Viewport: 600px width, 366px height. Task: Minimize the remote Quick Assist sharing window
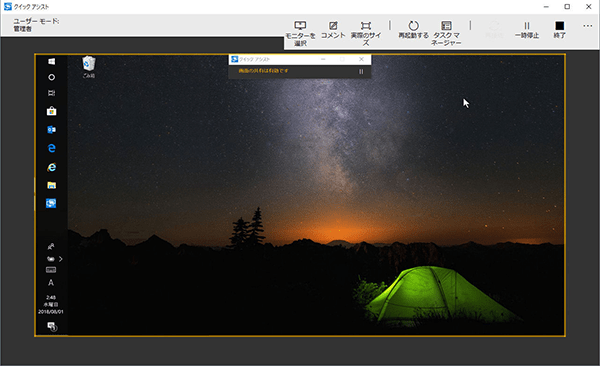pos(323,59)
